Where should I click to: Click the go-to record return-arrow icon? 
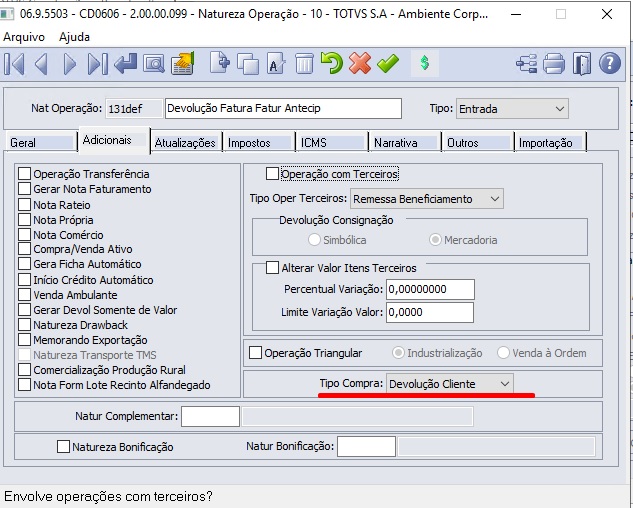pyautogui.click(x=125, y=64)
